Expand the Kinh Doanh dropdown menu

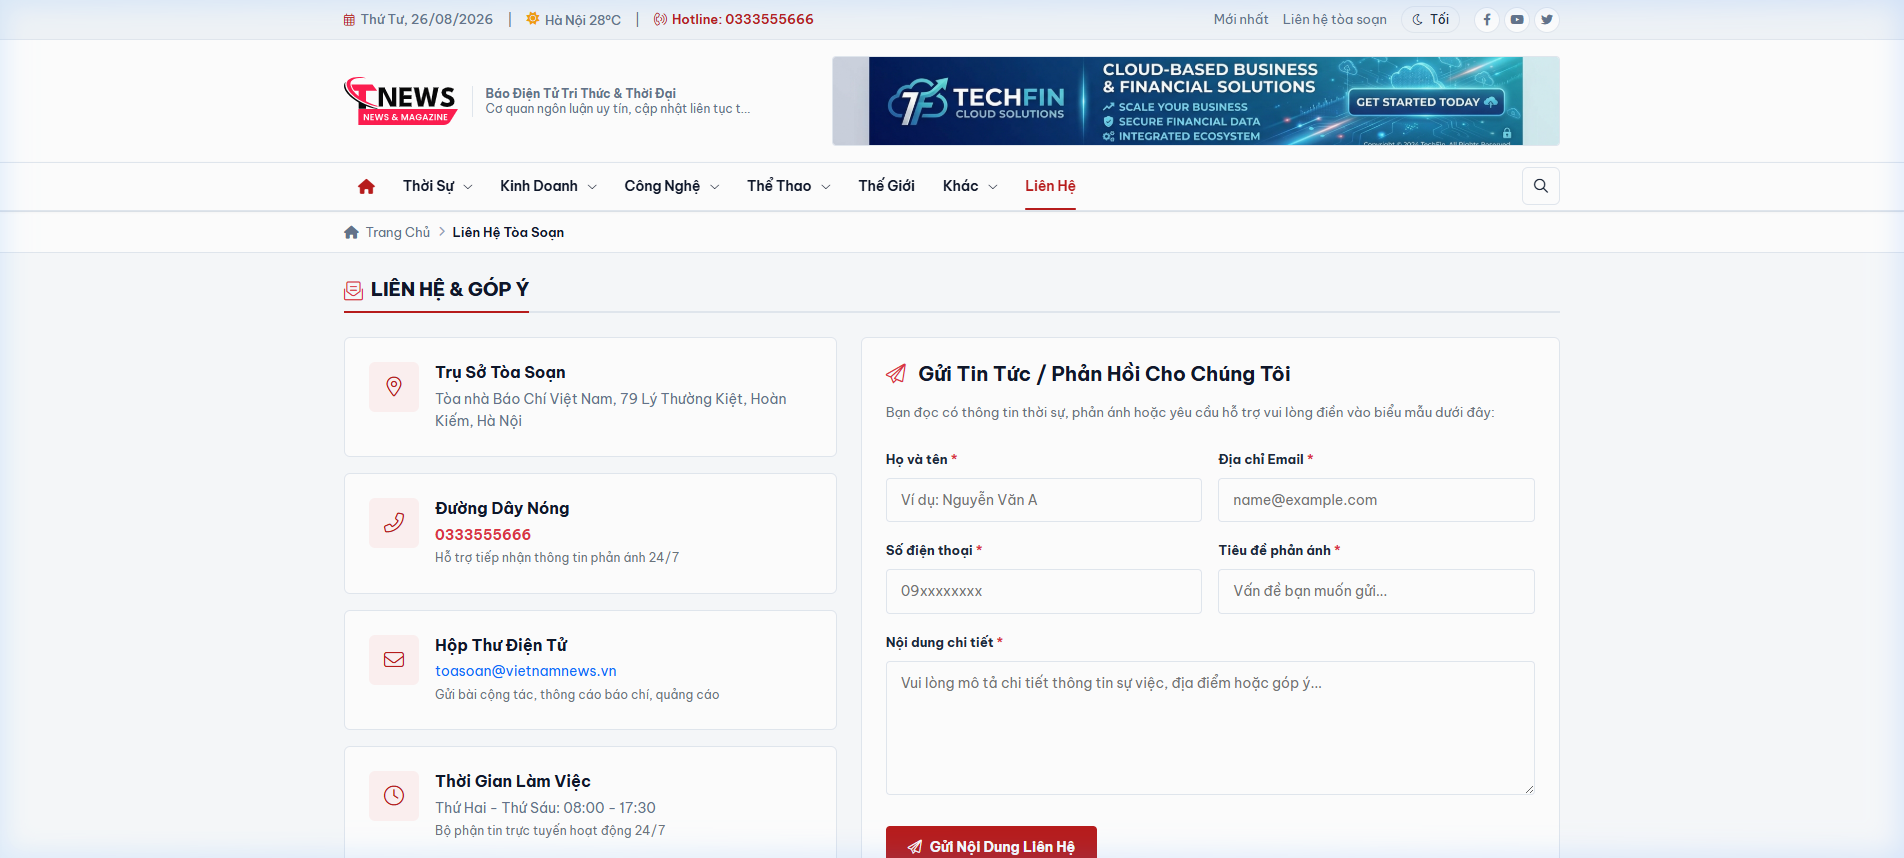[549, 187]
